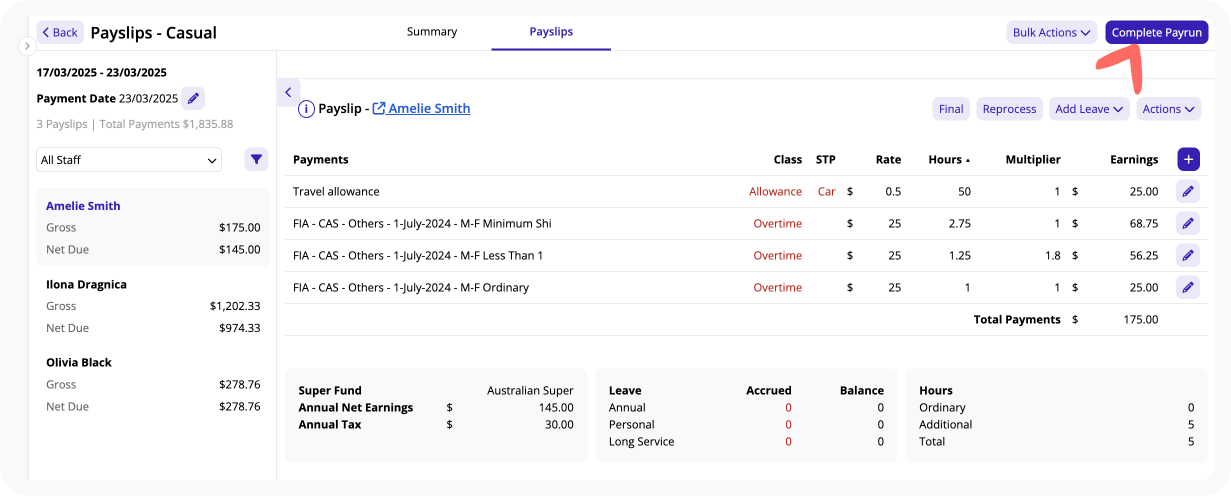The width and height of the screenshot is (1231, 496).
Task: Edit the M-F Ordinary row with its pencil
Action: [x=1188, y=287]
